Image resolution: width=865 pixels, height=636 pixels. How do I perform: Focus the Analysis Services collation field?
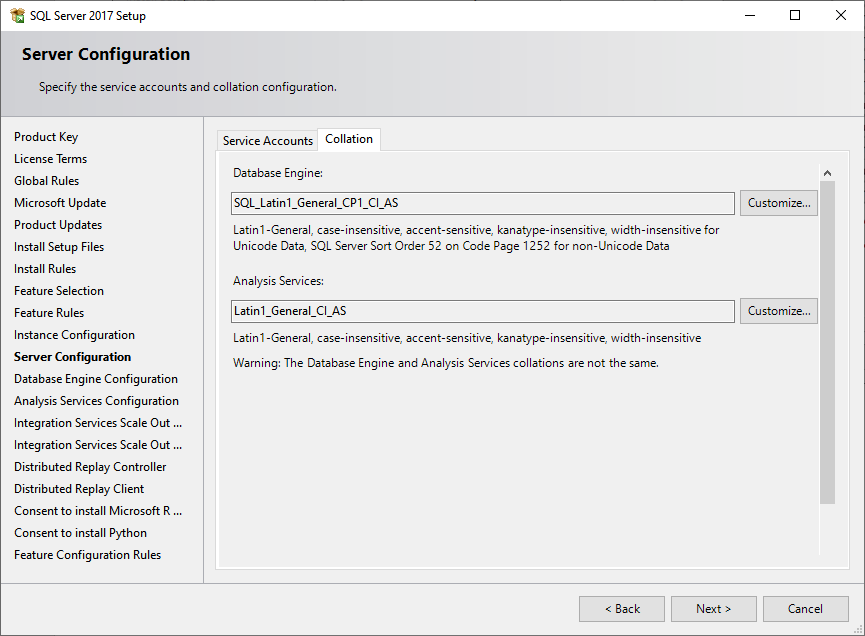482,311
